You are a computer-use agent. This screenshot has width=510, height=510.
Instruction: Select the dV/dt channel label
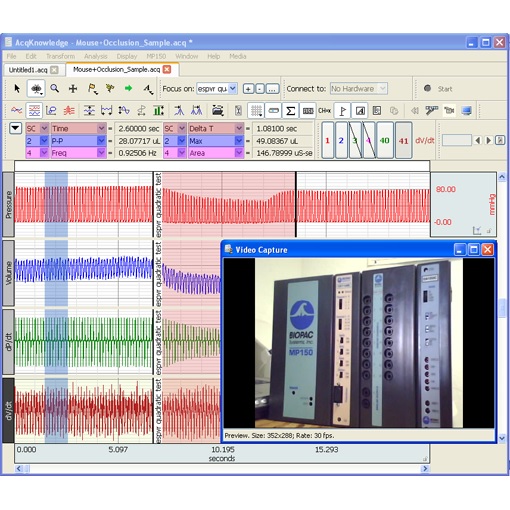[8, 410]
